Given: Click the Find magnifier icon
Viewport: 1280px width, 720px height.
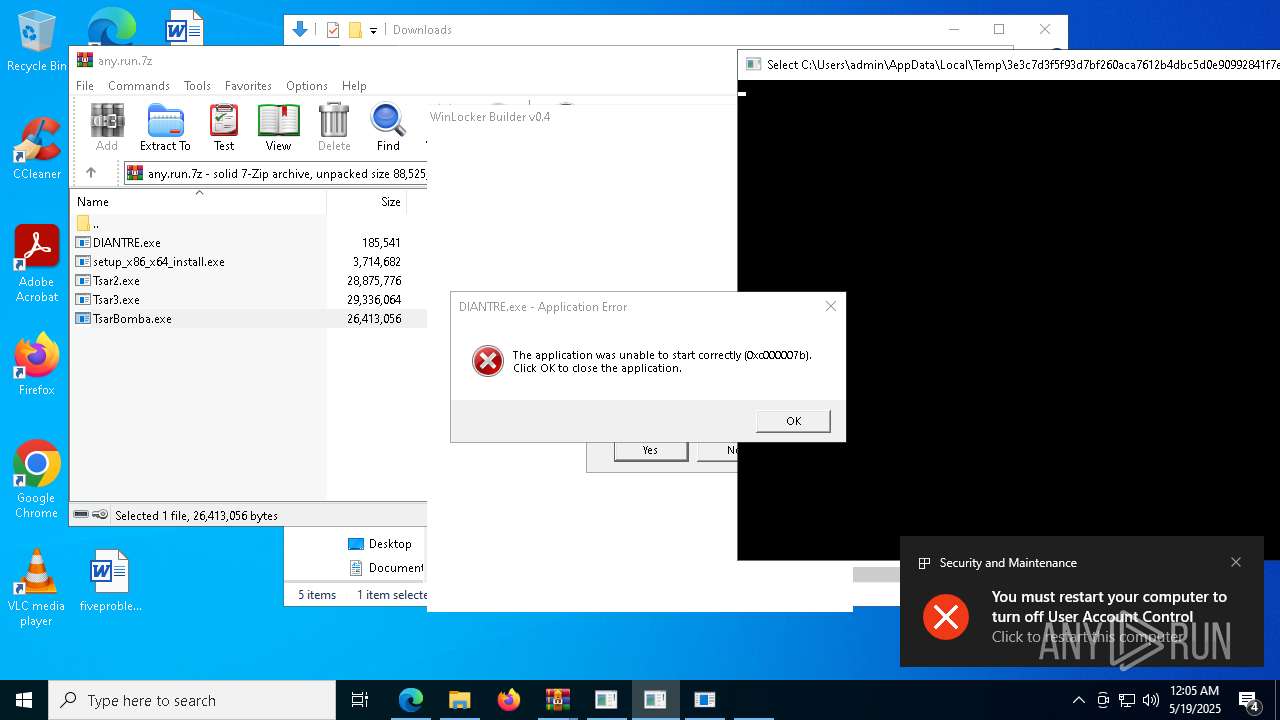Looking at the screenshot, I should coord(388,127).
